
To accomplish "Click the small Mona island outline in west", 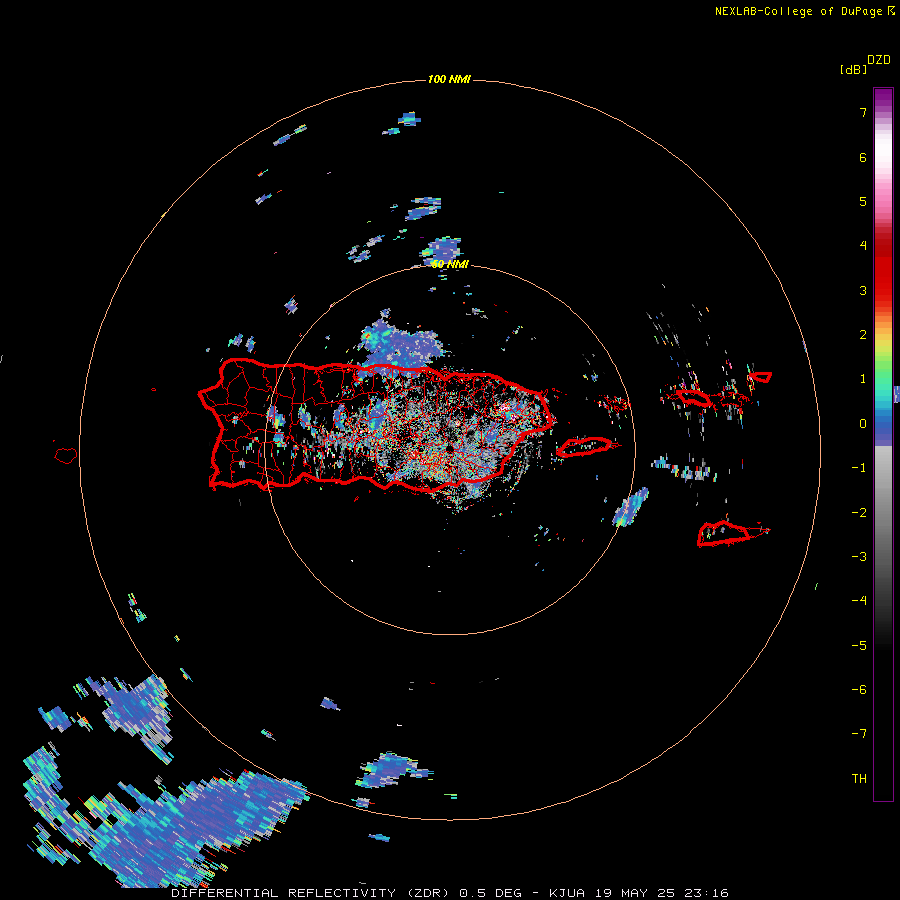I will [66, 455].
